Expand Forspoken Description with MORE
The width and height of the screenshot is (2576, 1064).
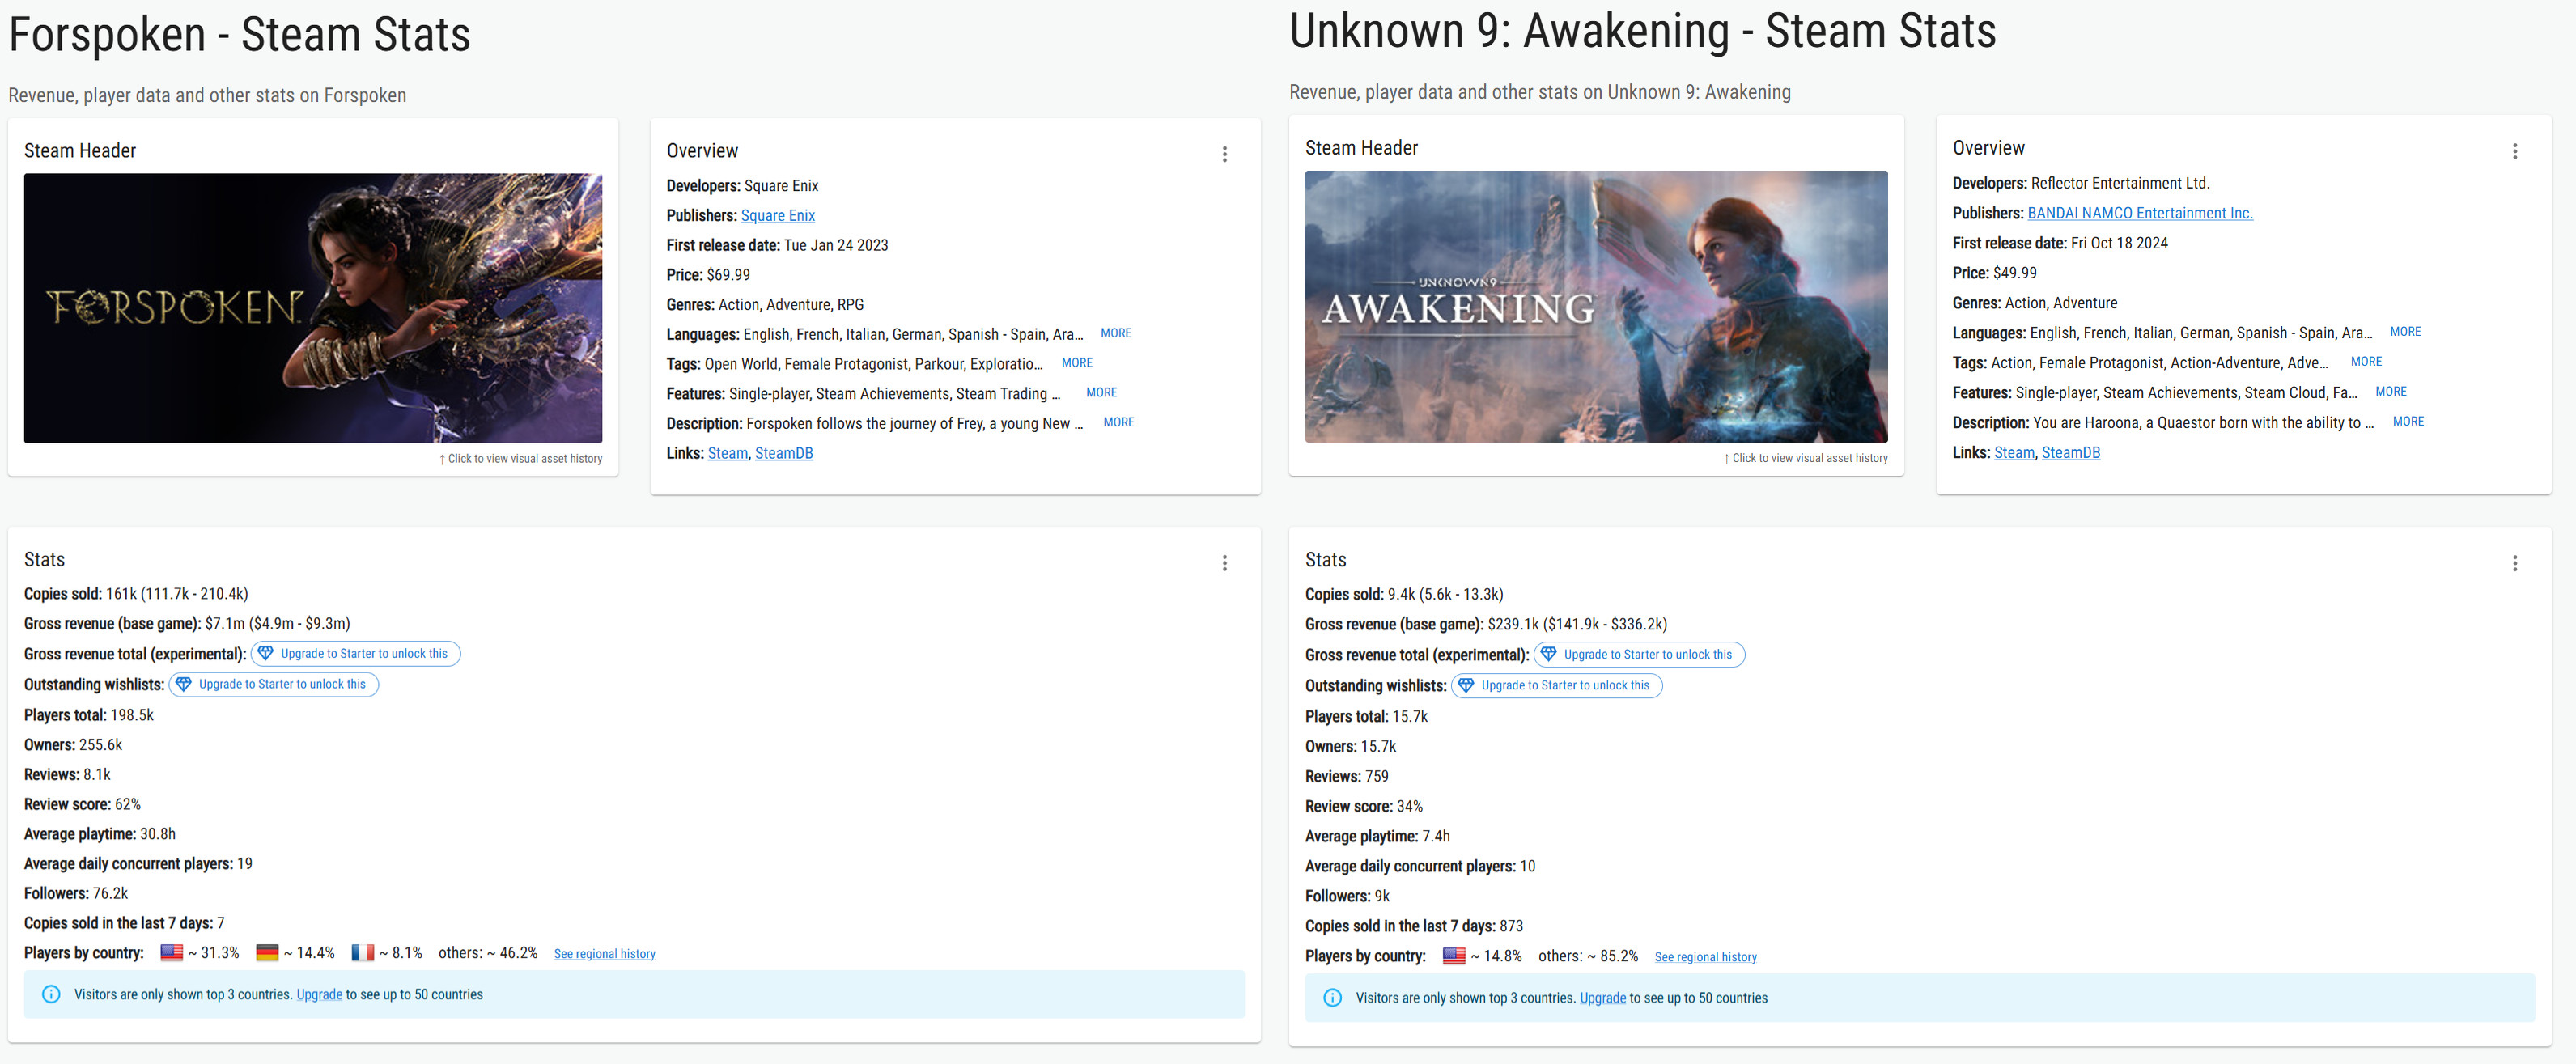tap(1118, 423)
